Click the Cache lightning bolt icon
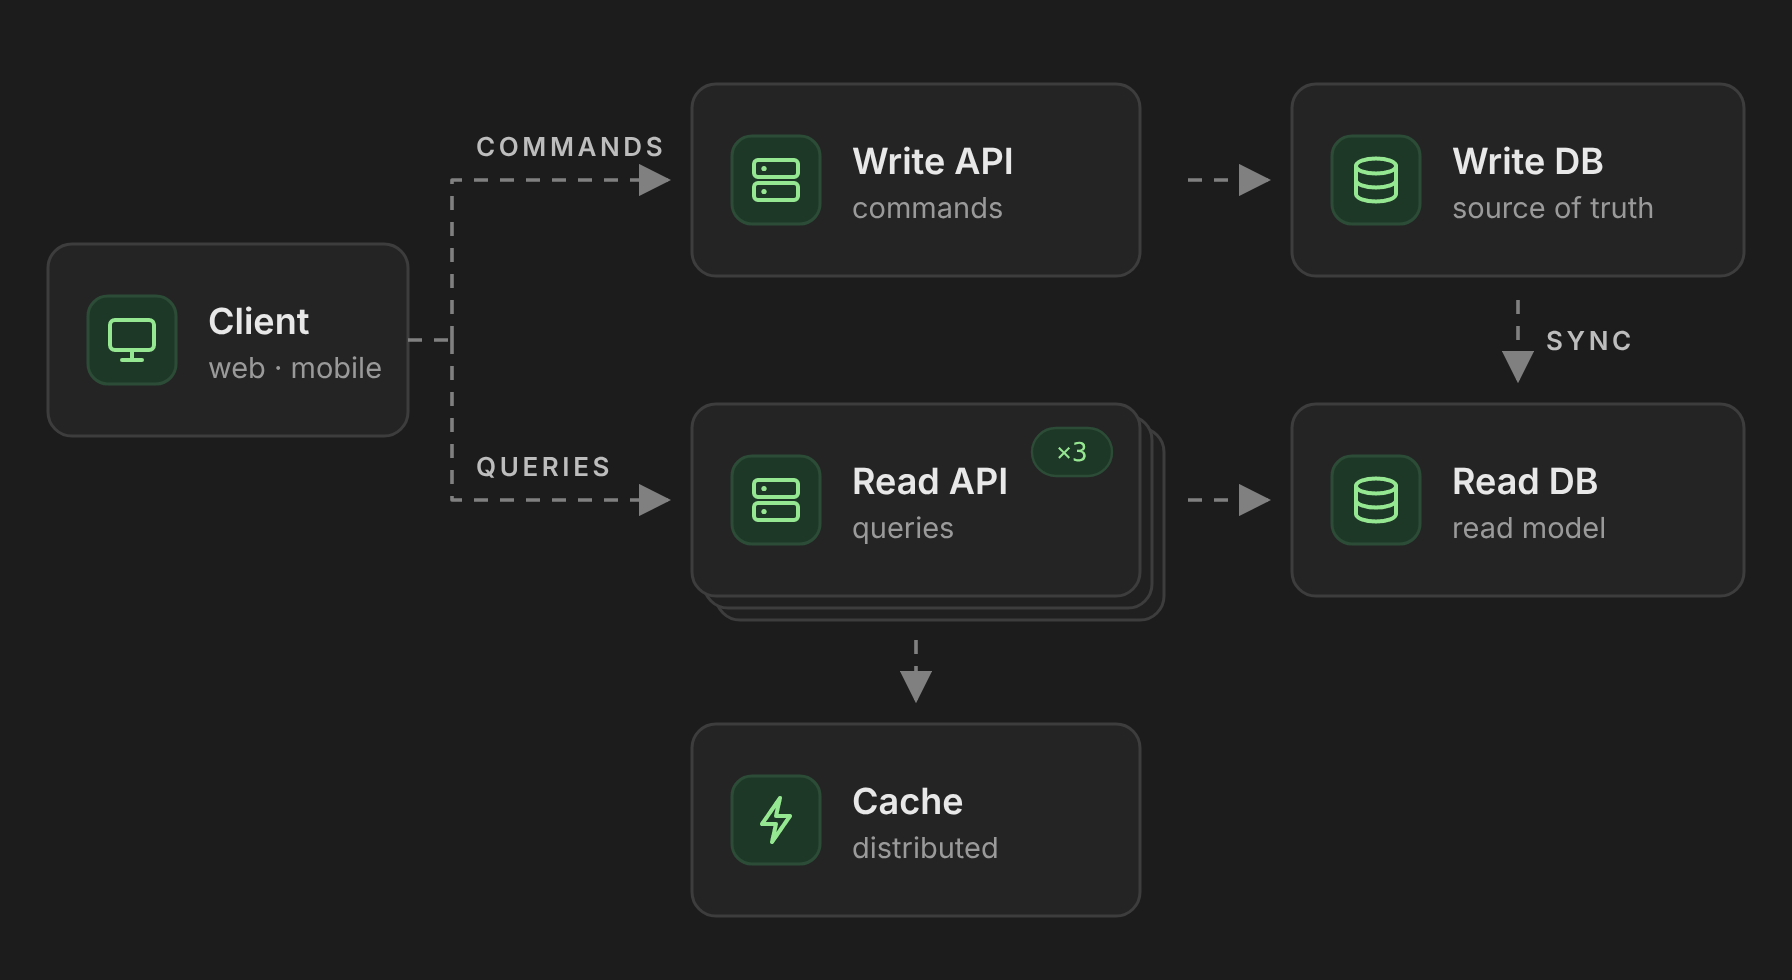 (776, 820)
